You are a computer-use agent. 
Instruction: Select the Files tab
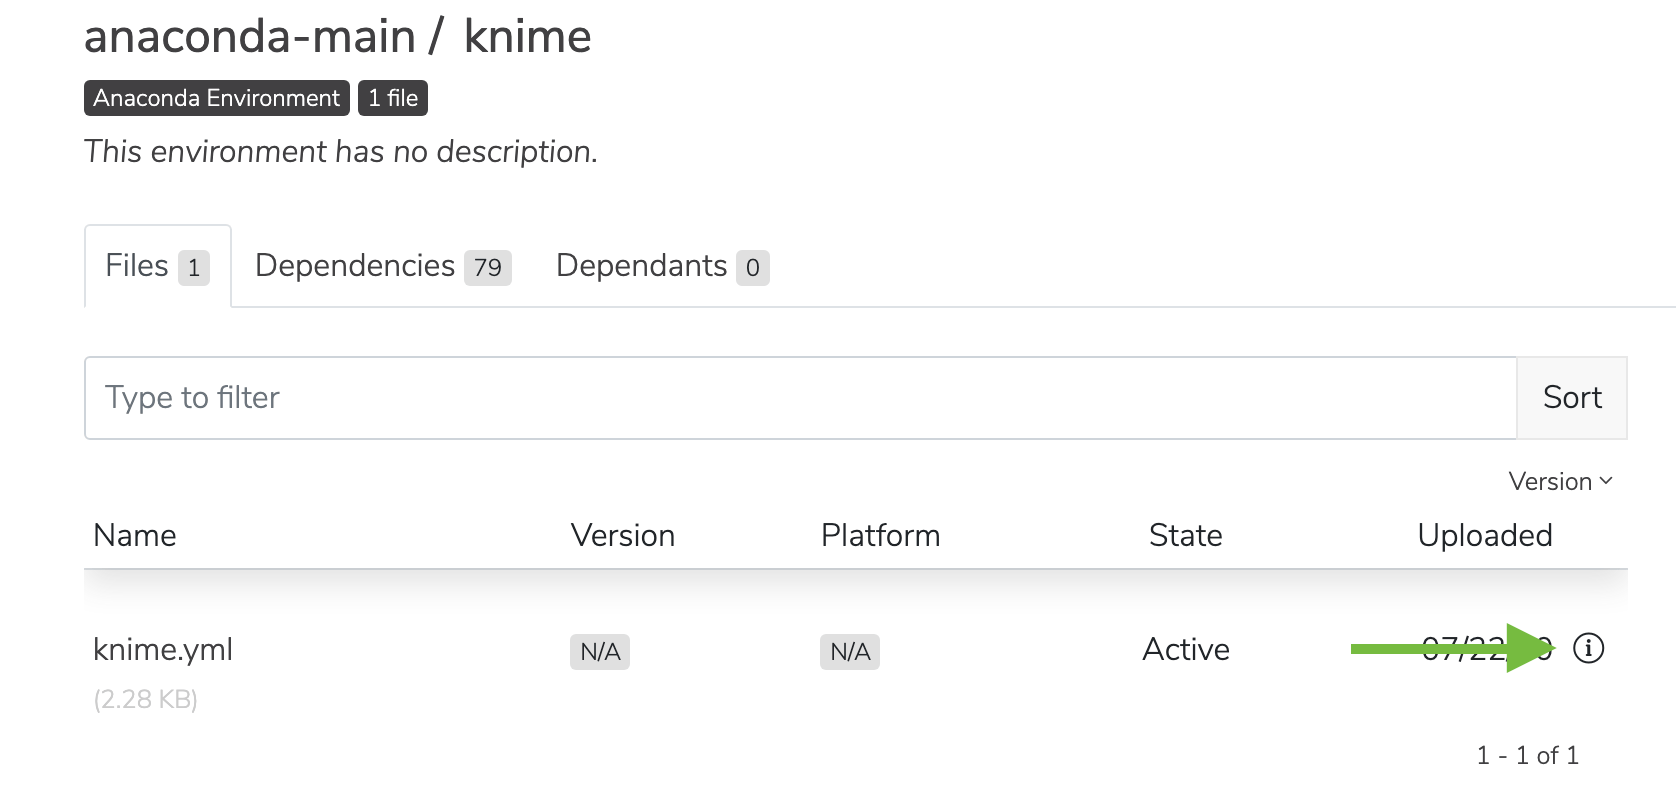[158, 266]
